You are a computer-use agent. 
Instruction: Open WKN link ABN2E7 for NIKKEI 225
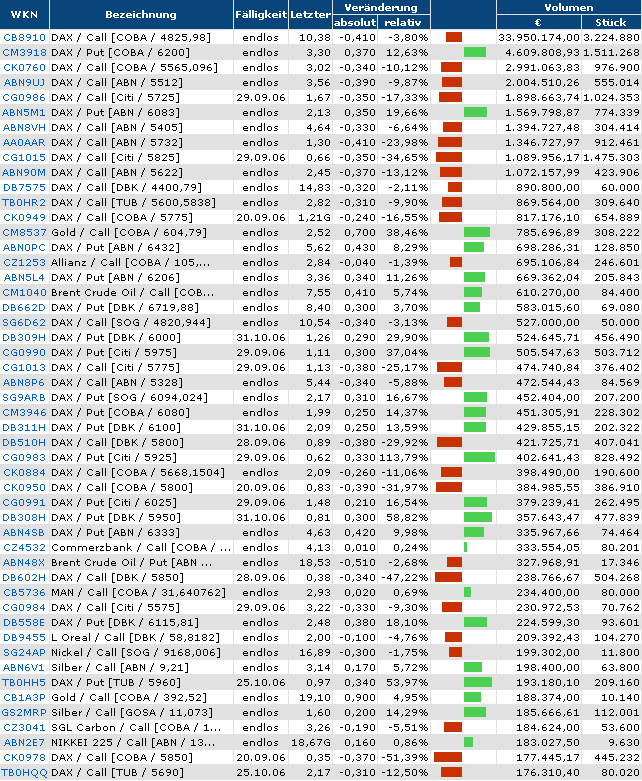click(x=24, y=742)
